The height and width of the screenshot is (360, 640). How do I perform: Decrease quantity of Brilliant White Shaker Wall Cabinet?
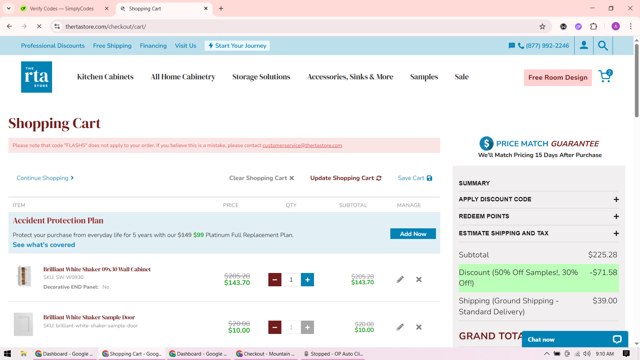[x=275, y=280]
